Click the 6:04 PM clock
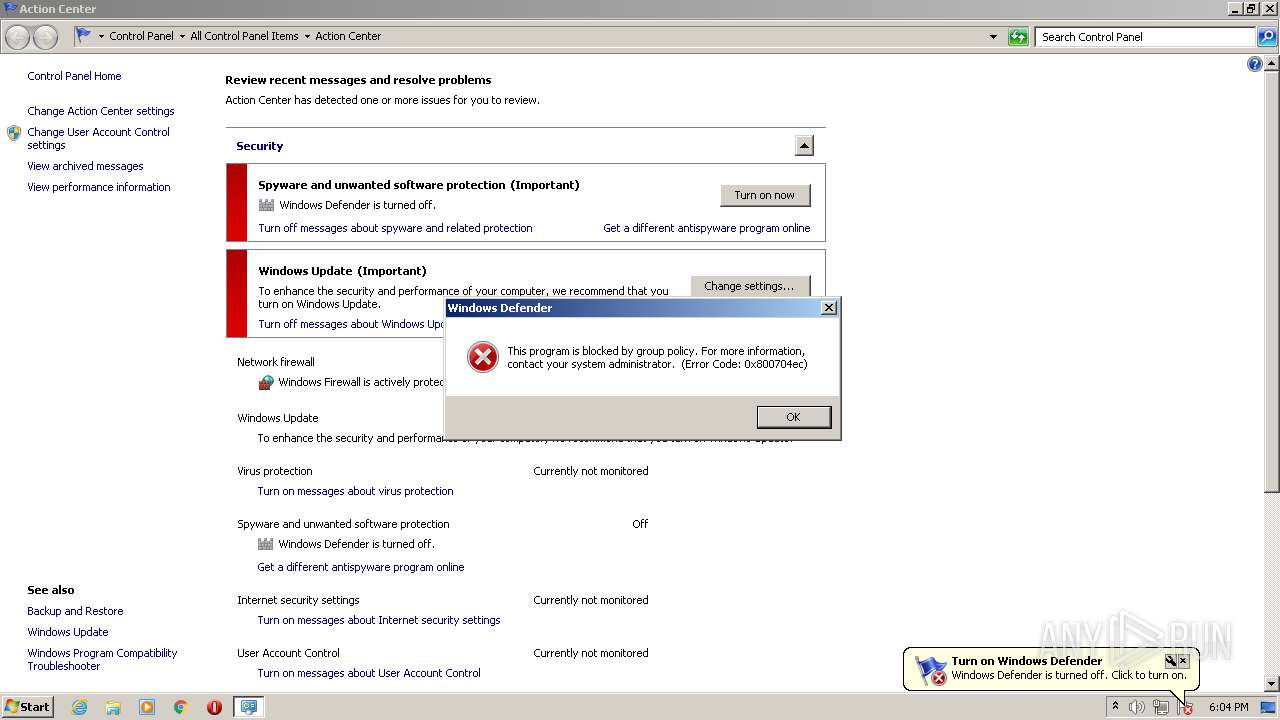 click(1228, 707)
